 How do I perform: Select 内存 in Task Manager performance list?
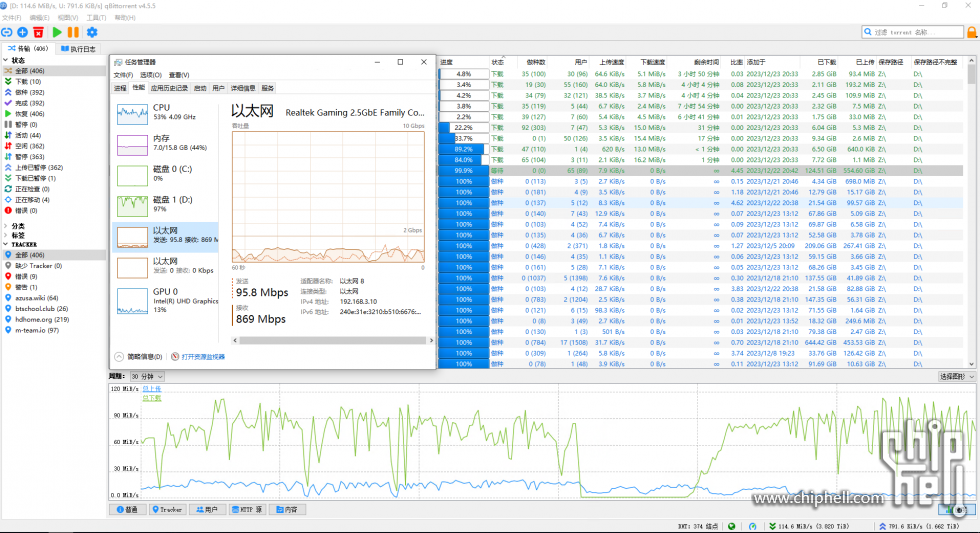click(166, 145)
